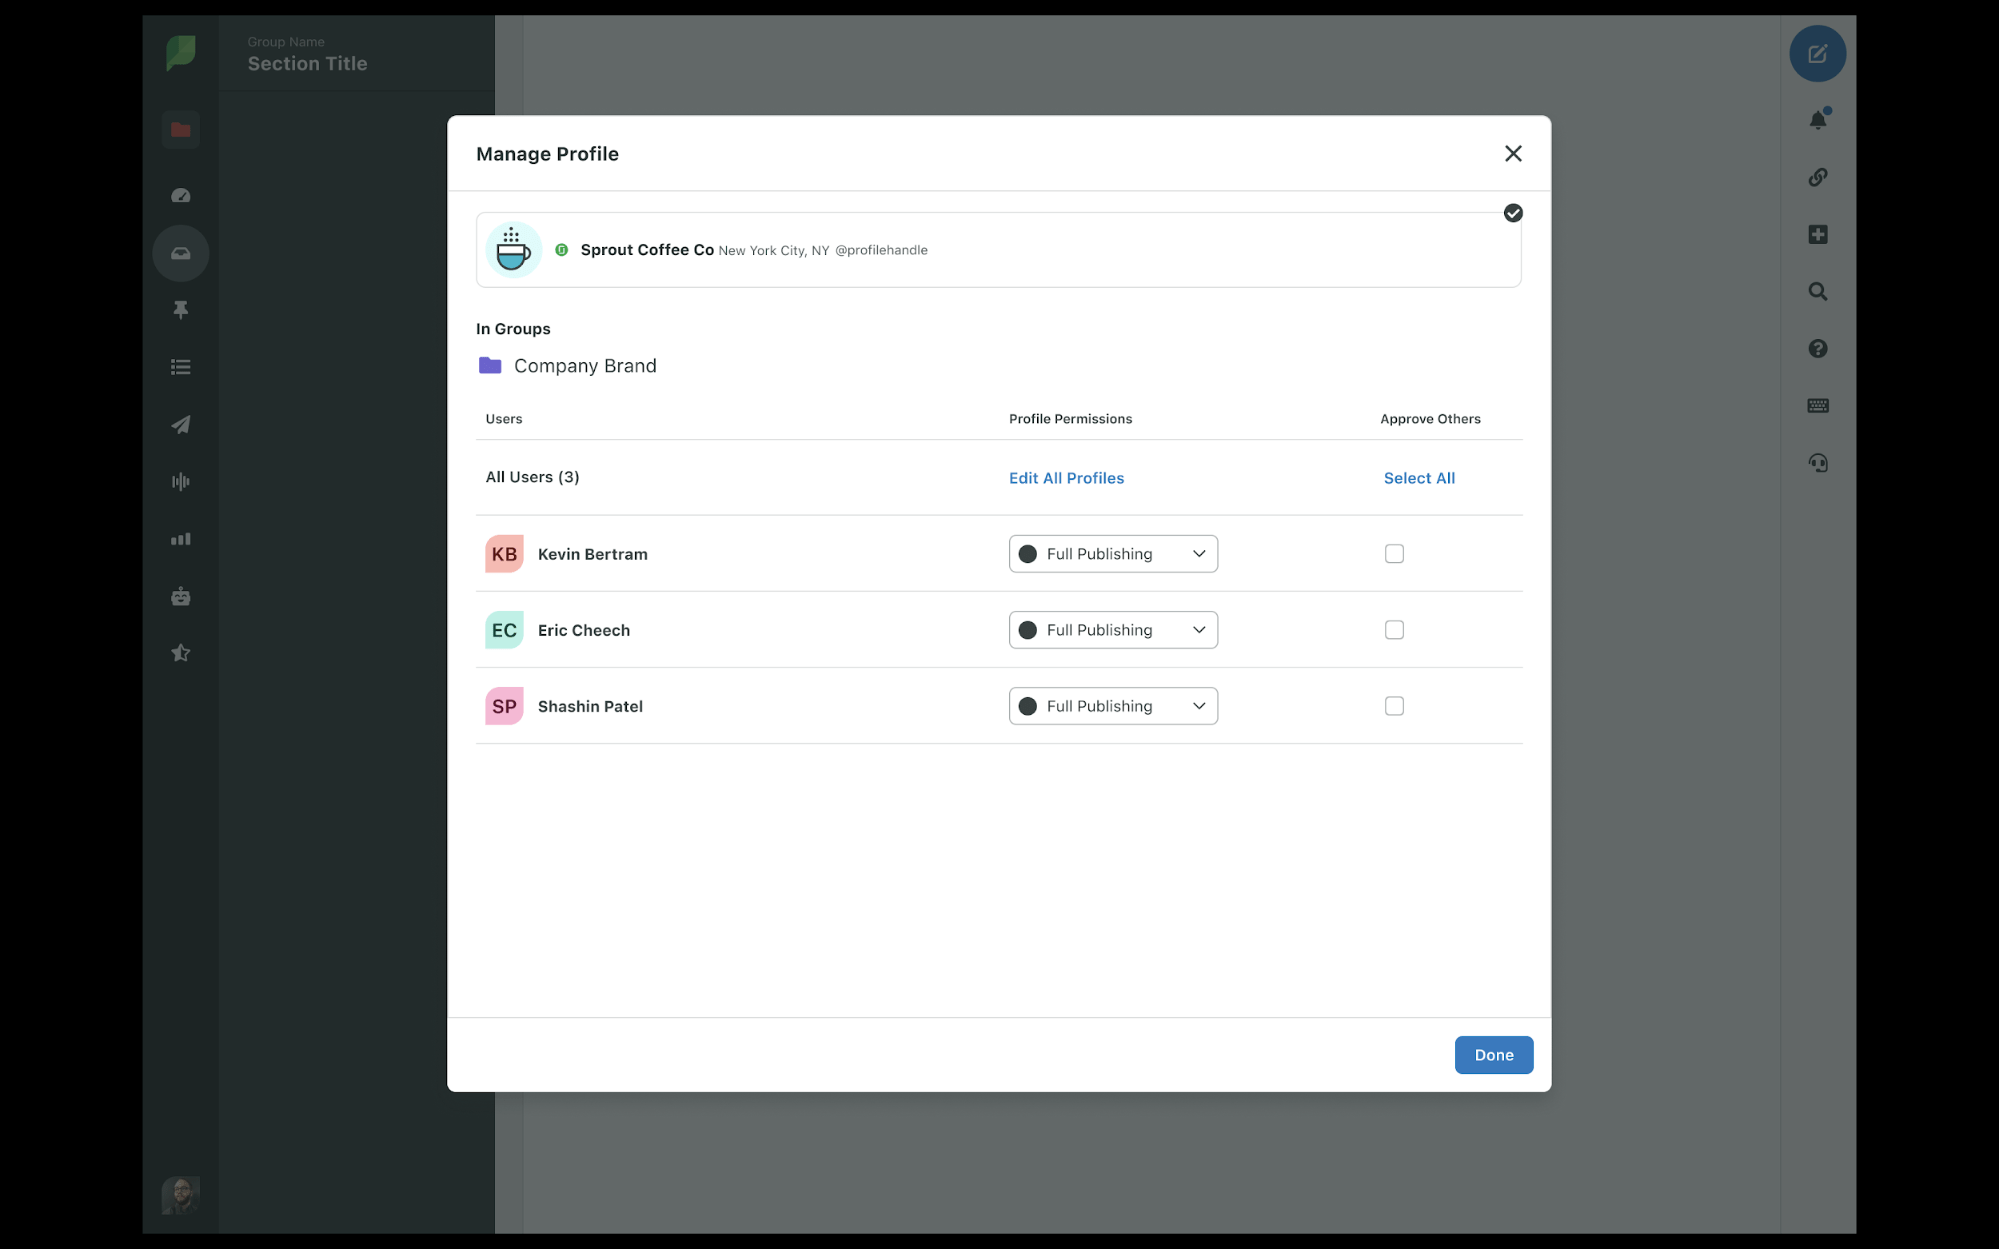Open the Smart Inbox sidebar icon
Image resolution: width=1999 pixels, height=1249 pixels.
coord(180,253)
